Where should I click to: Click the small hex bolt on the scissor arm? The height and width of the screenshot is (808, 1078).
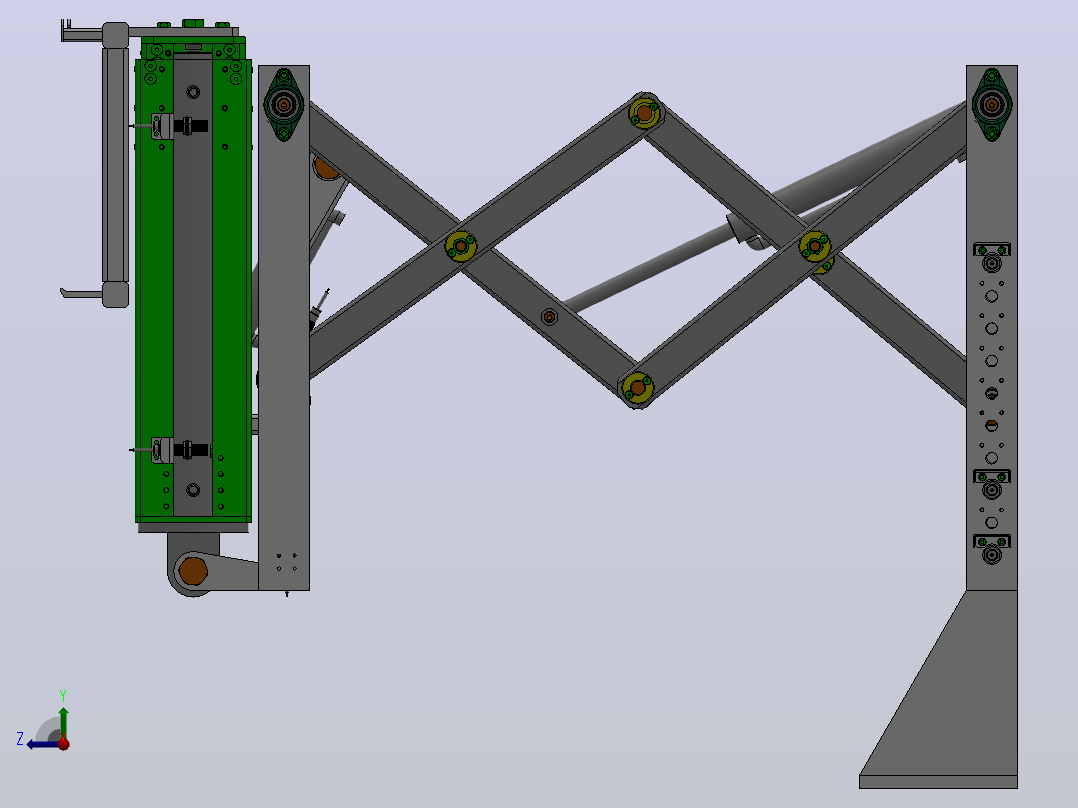tap(549, 317)
